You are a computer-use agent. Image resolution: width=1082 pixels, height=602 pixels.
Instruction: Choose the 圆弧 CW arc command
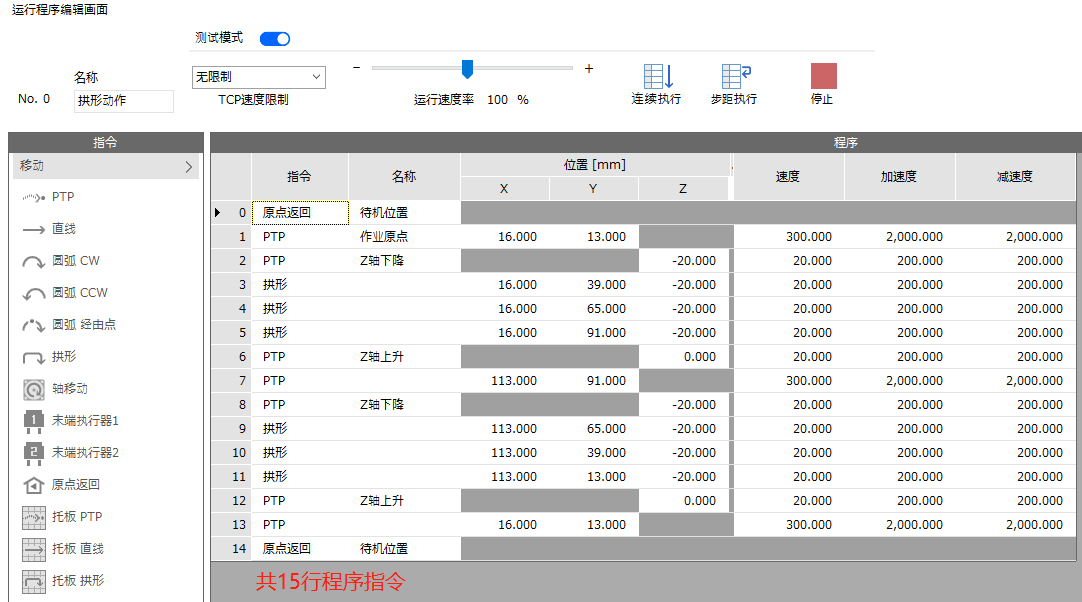click(35, 261)
